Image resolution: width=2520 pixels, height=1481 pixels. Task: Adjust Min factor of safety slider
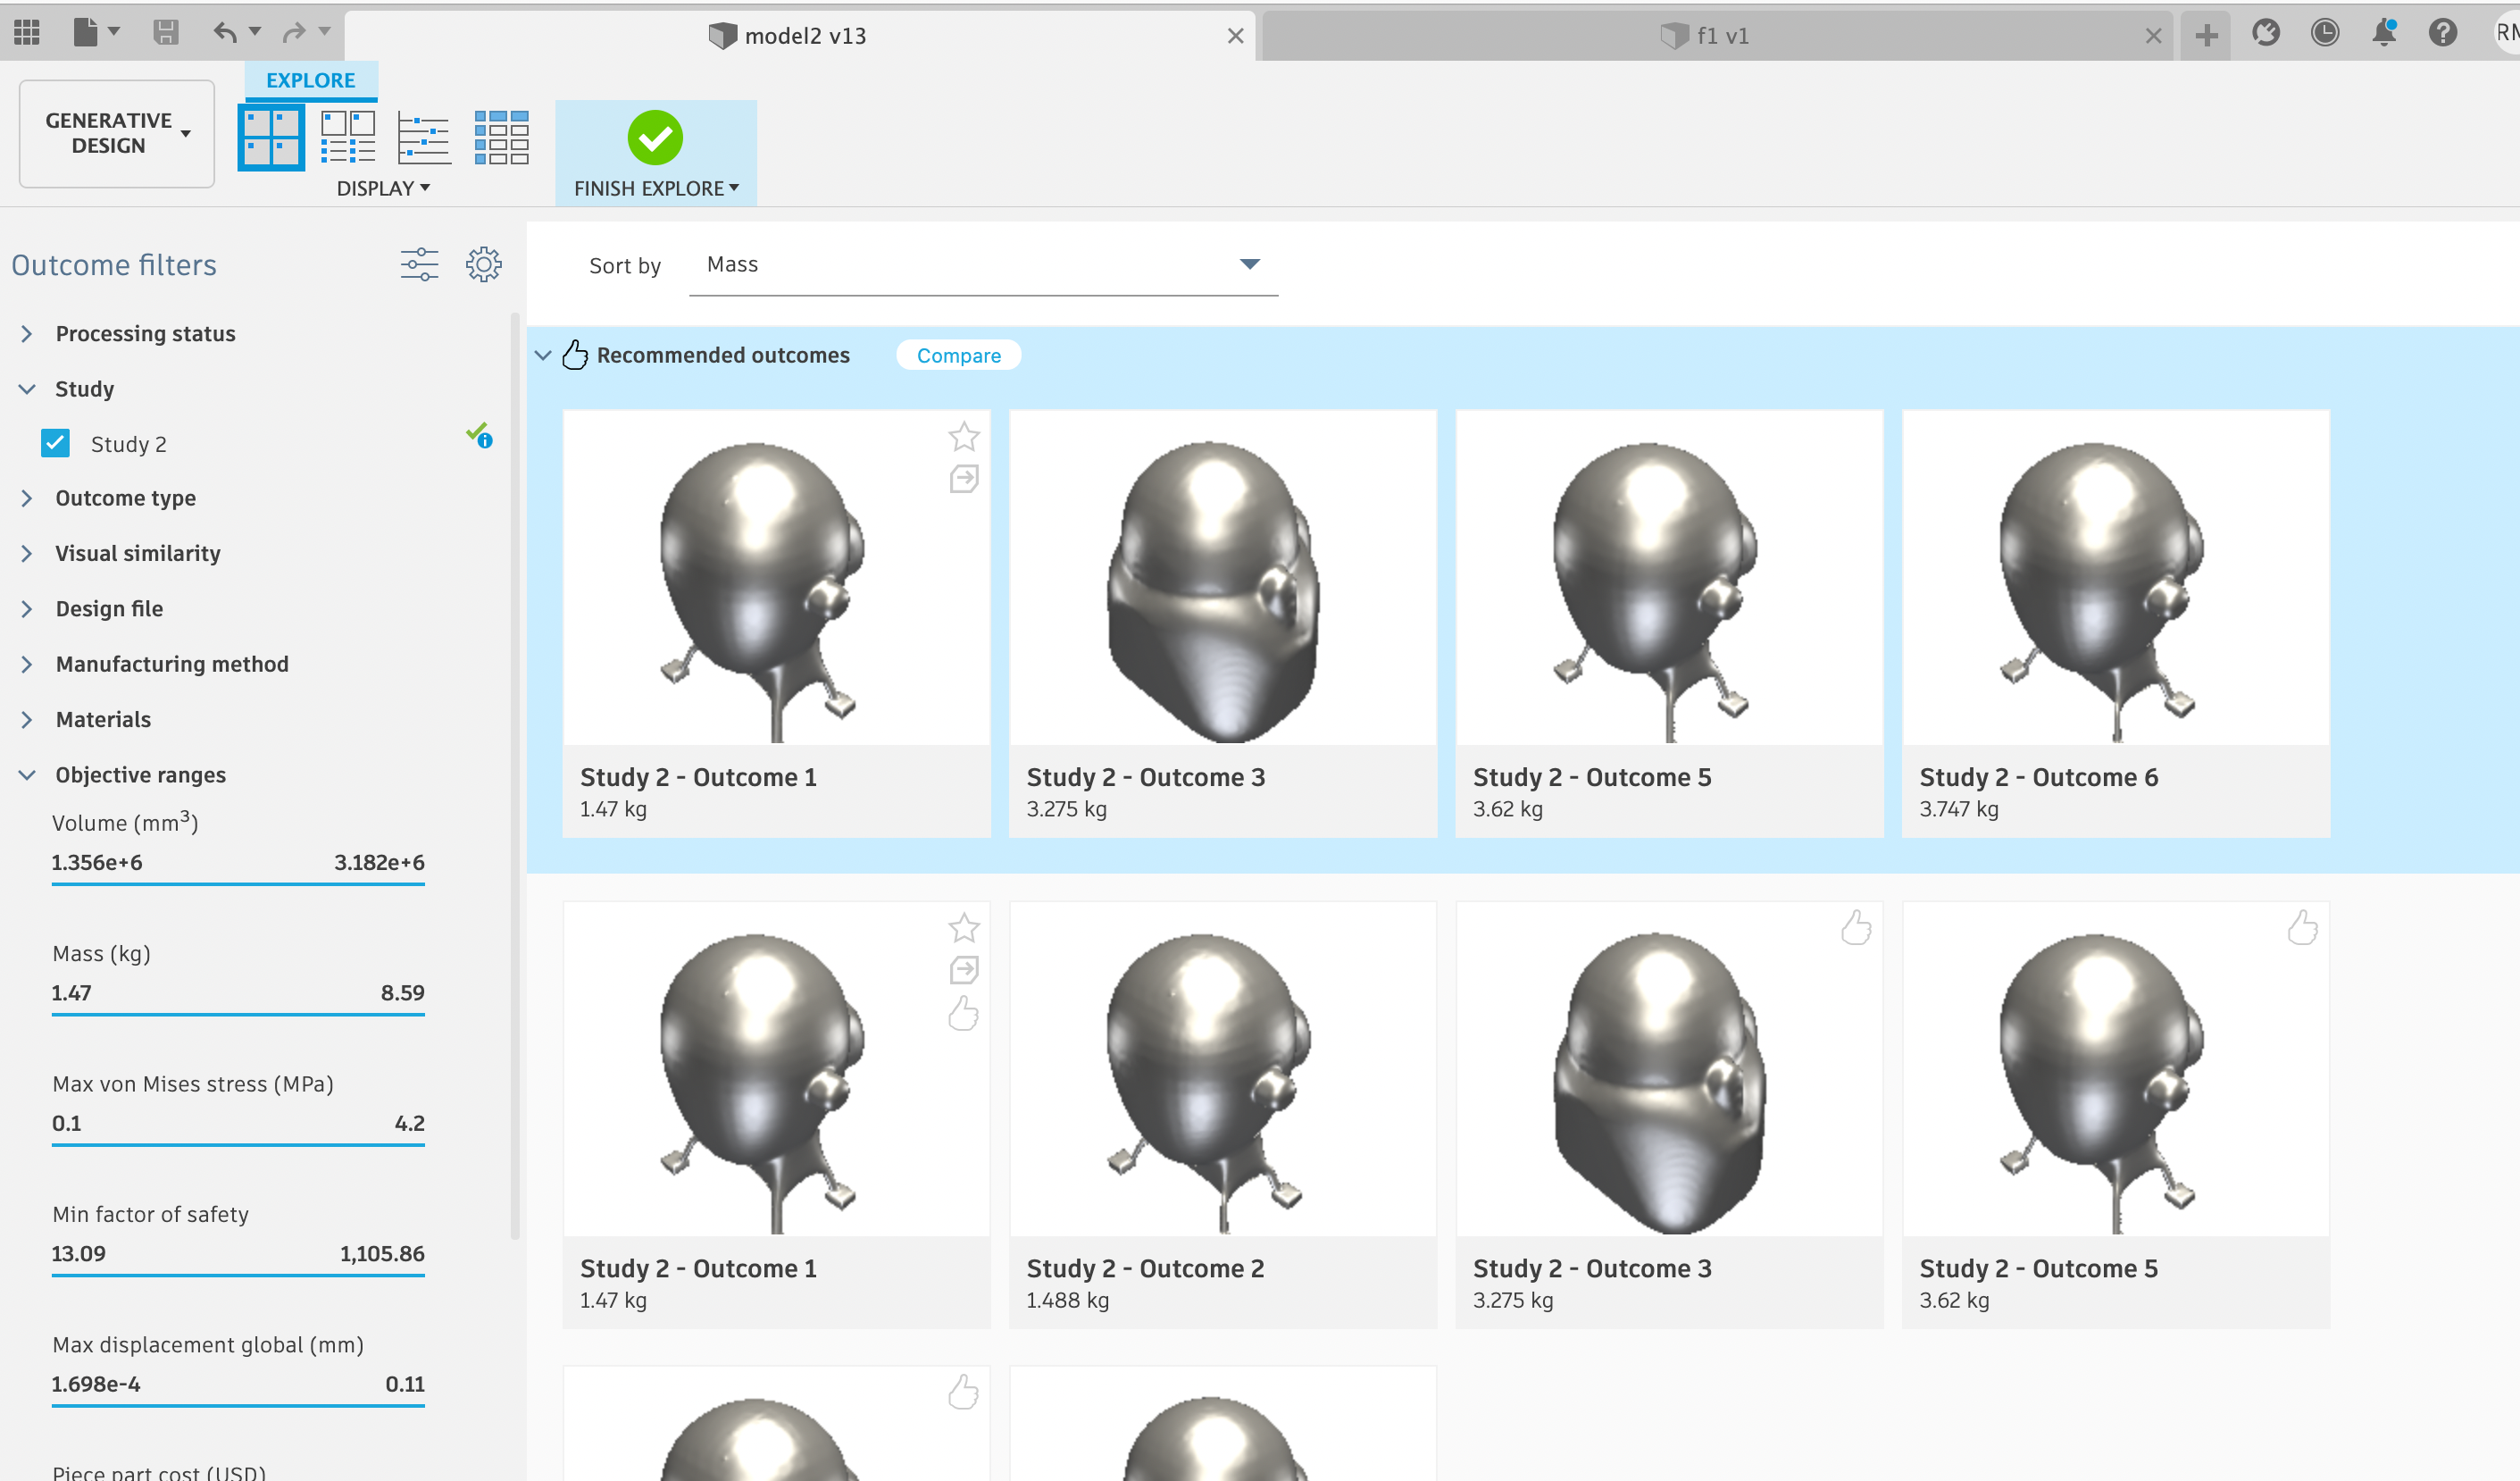pos(238,1275)
